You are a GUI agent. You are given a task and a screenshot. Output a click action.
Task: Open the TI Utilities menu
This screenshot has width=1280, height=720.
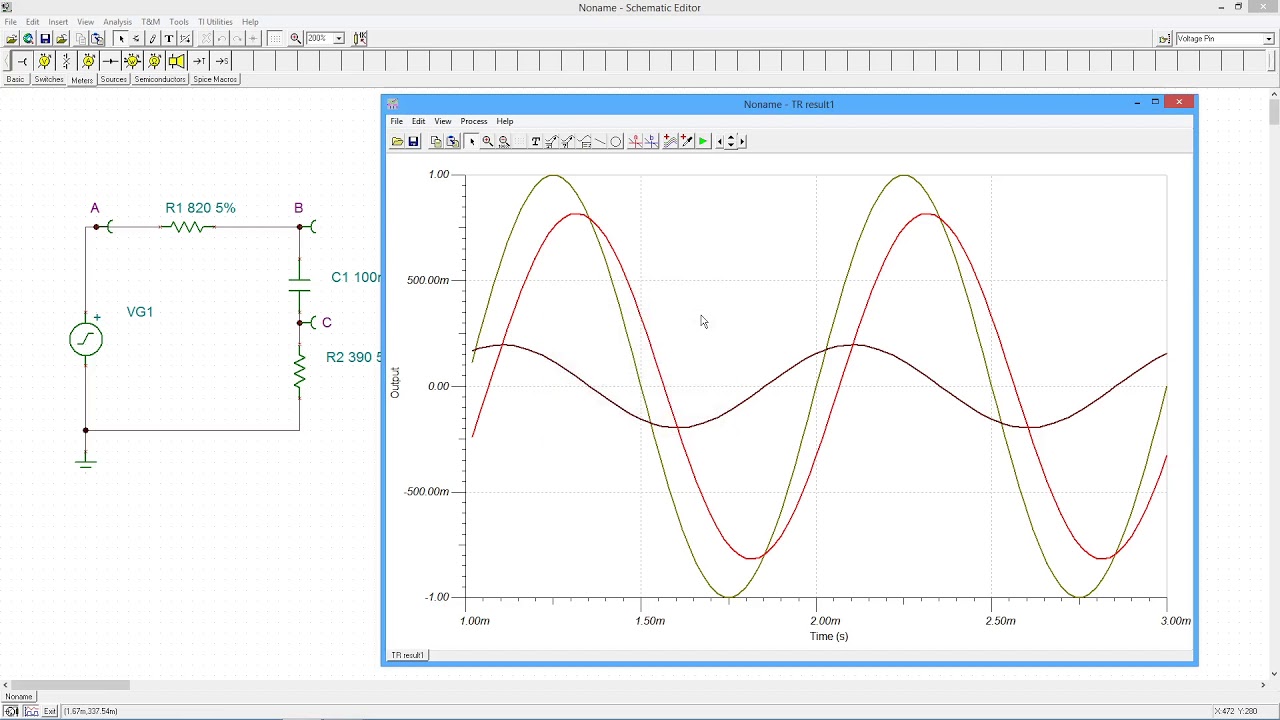(215, 22)
